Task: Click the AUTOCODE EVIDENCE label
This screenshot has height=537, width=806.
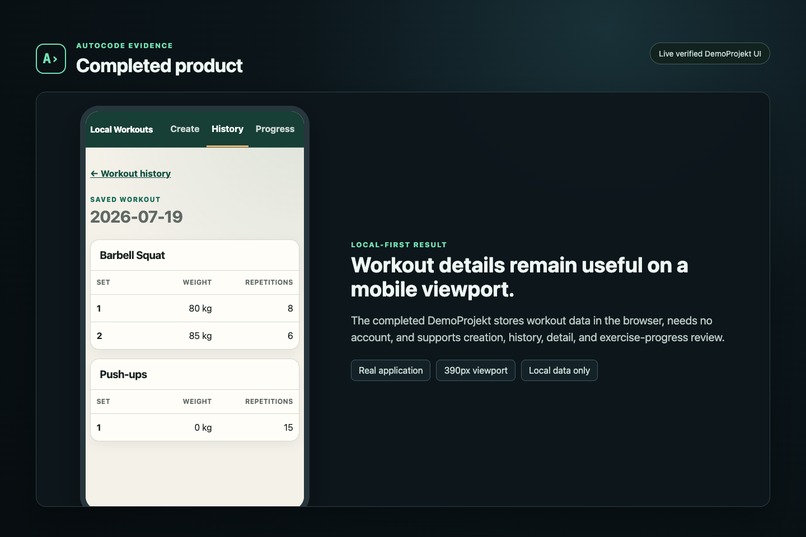Action: 124,46
